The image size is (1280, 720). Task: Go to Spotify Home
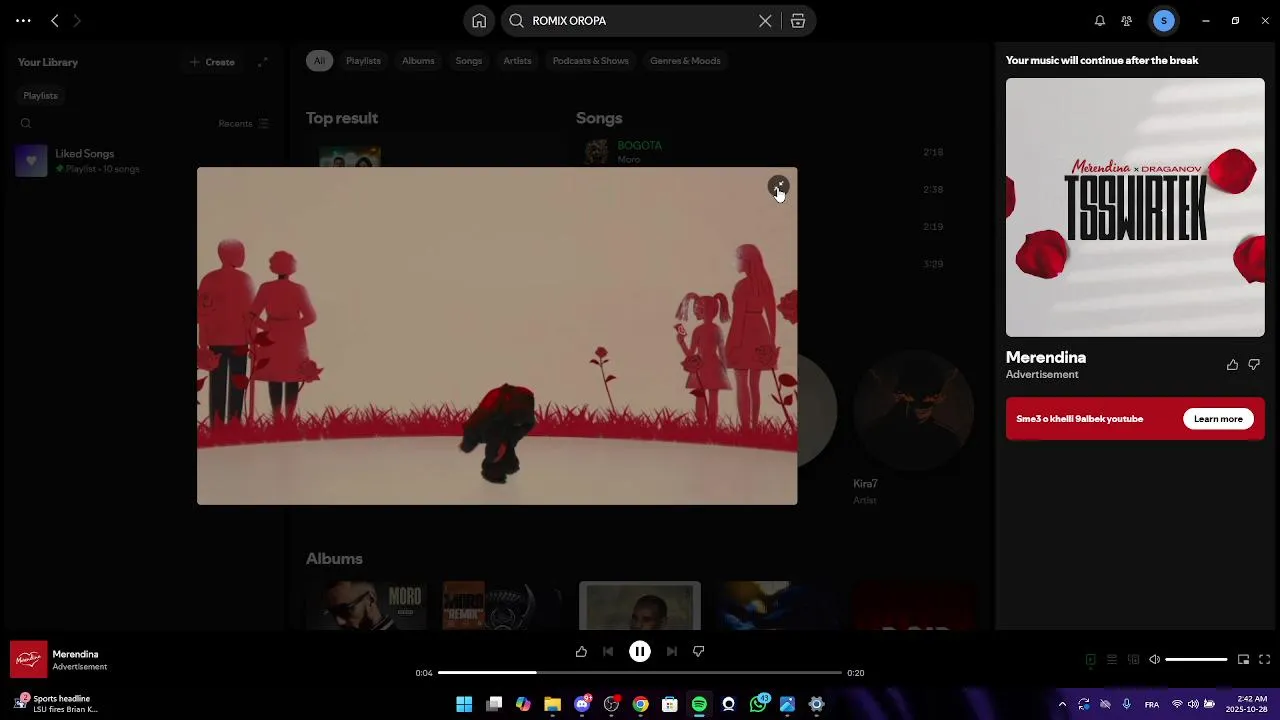[x=479, y=21]
